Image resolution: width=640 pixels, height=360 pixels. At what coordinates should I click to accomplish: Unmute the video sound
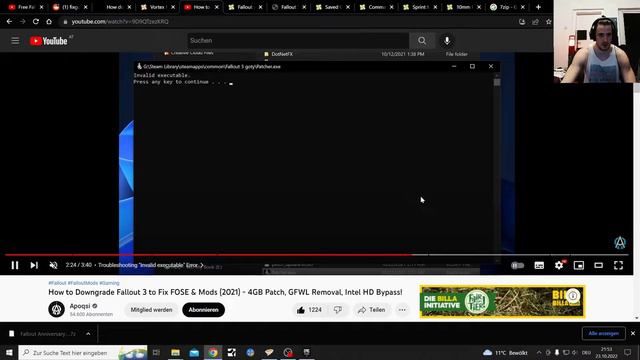53,265
